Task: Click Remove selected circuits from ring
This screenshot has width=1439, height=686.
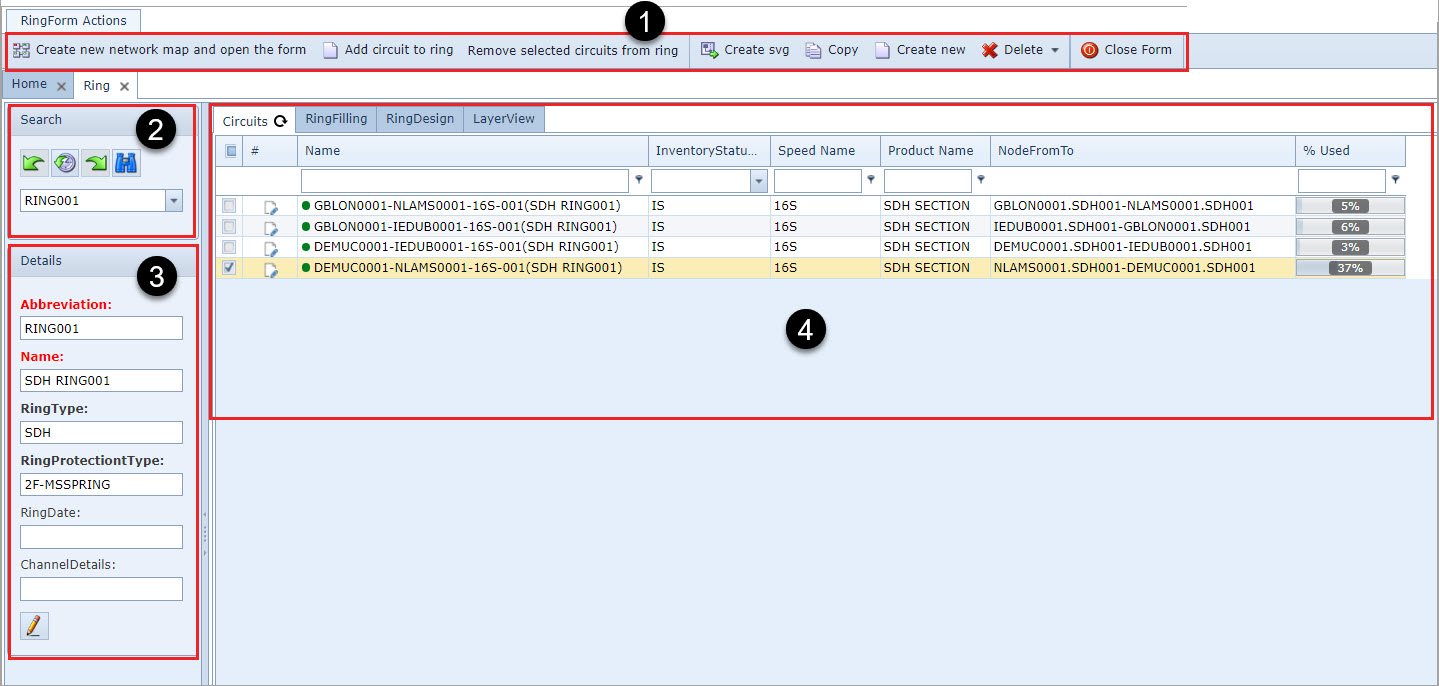Action: pyautogui.click(x=573, y=50)
